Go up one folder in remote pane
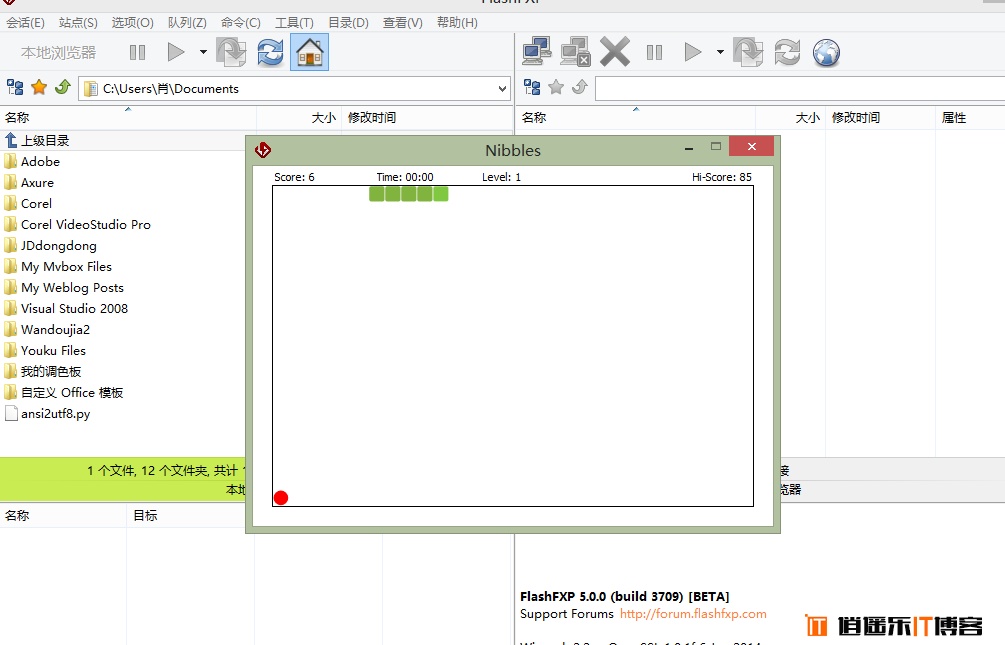Screen dimensions: 1005x645 tap(580, 87)
